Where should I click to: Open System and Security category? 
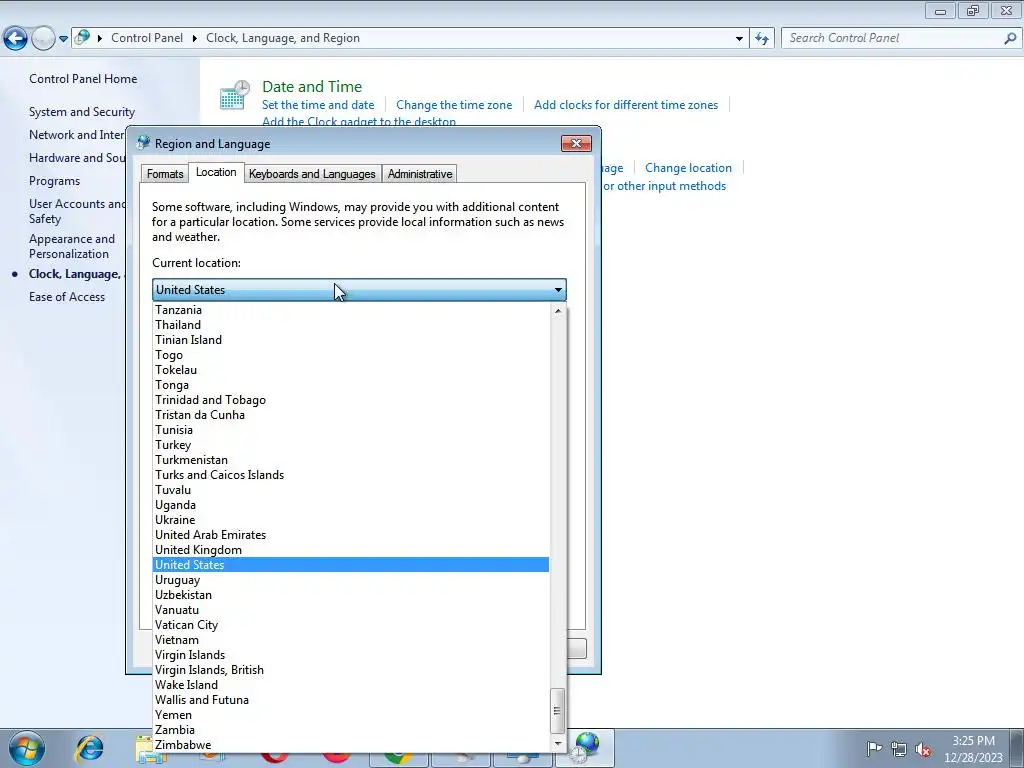[x=82, y=112]
